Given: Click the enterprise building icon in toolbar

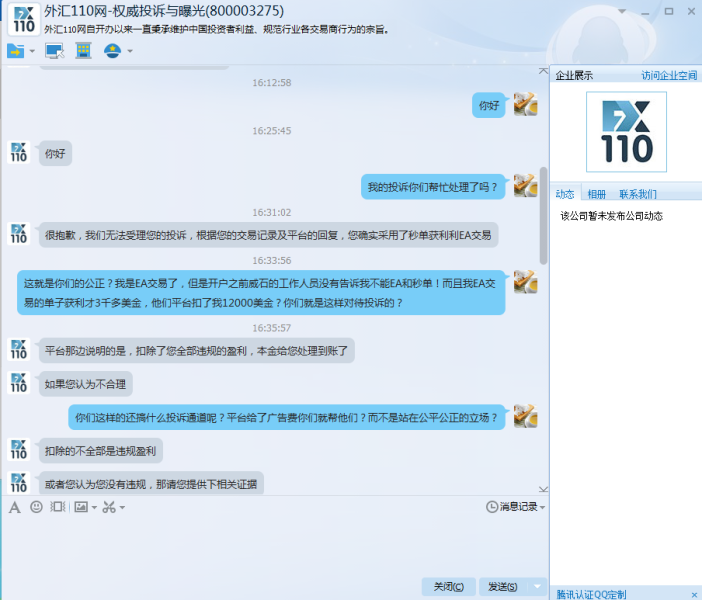Looking at the screenshot, I should tap(84, 51).
